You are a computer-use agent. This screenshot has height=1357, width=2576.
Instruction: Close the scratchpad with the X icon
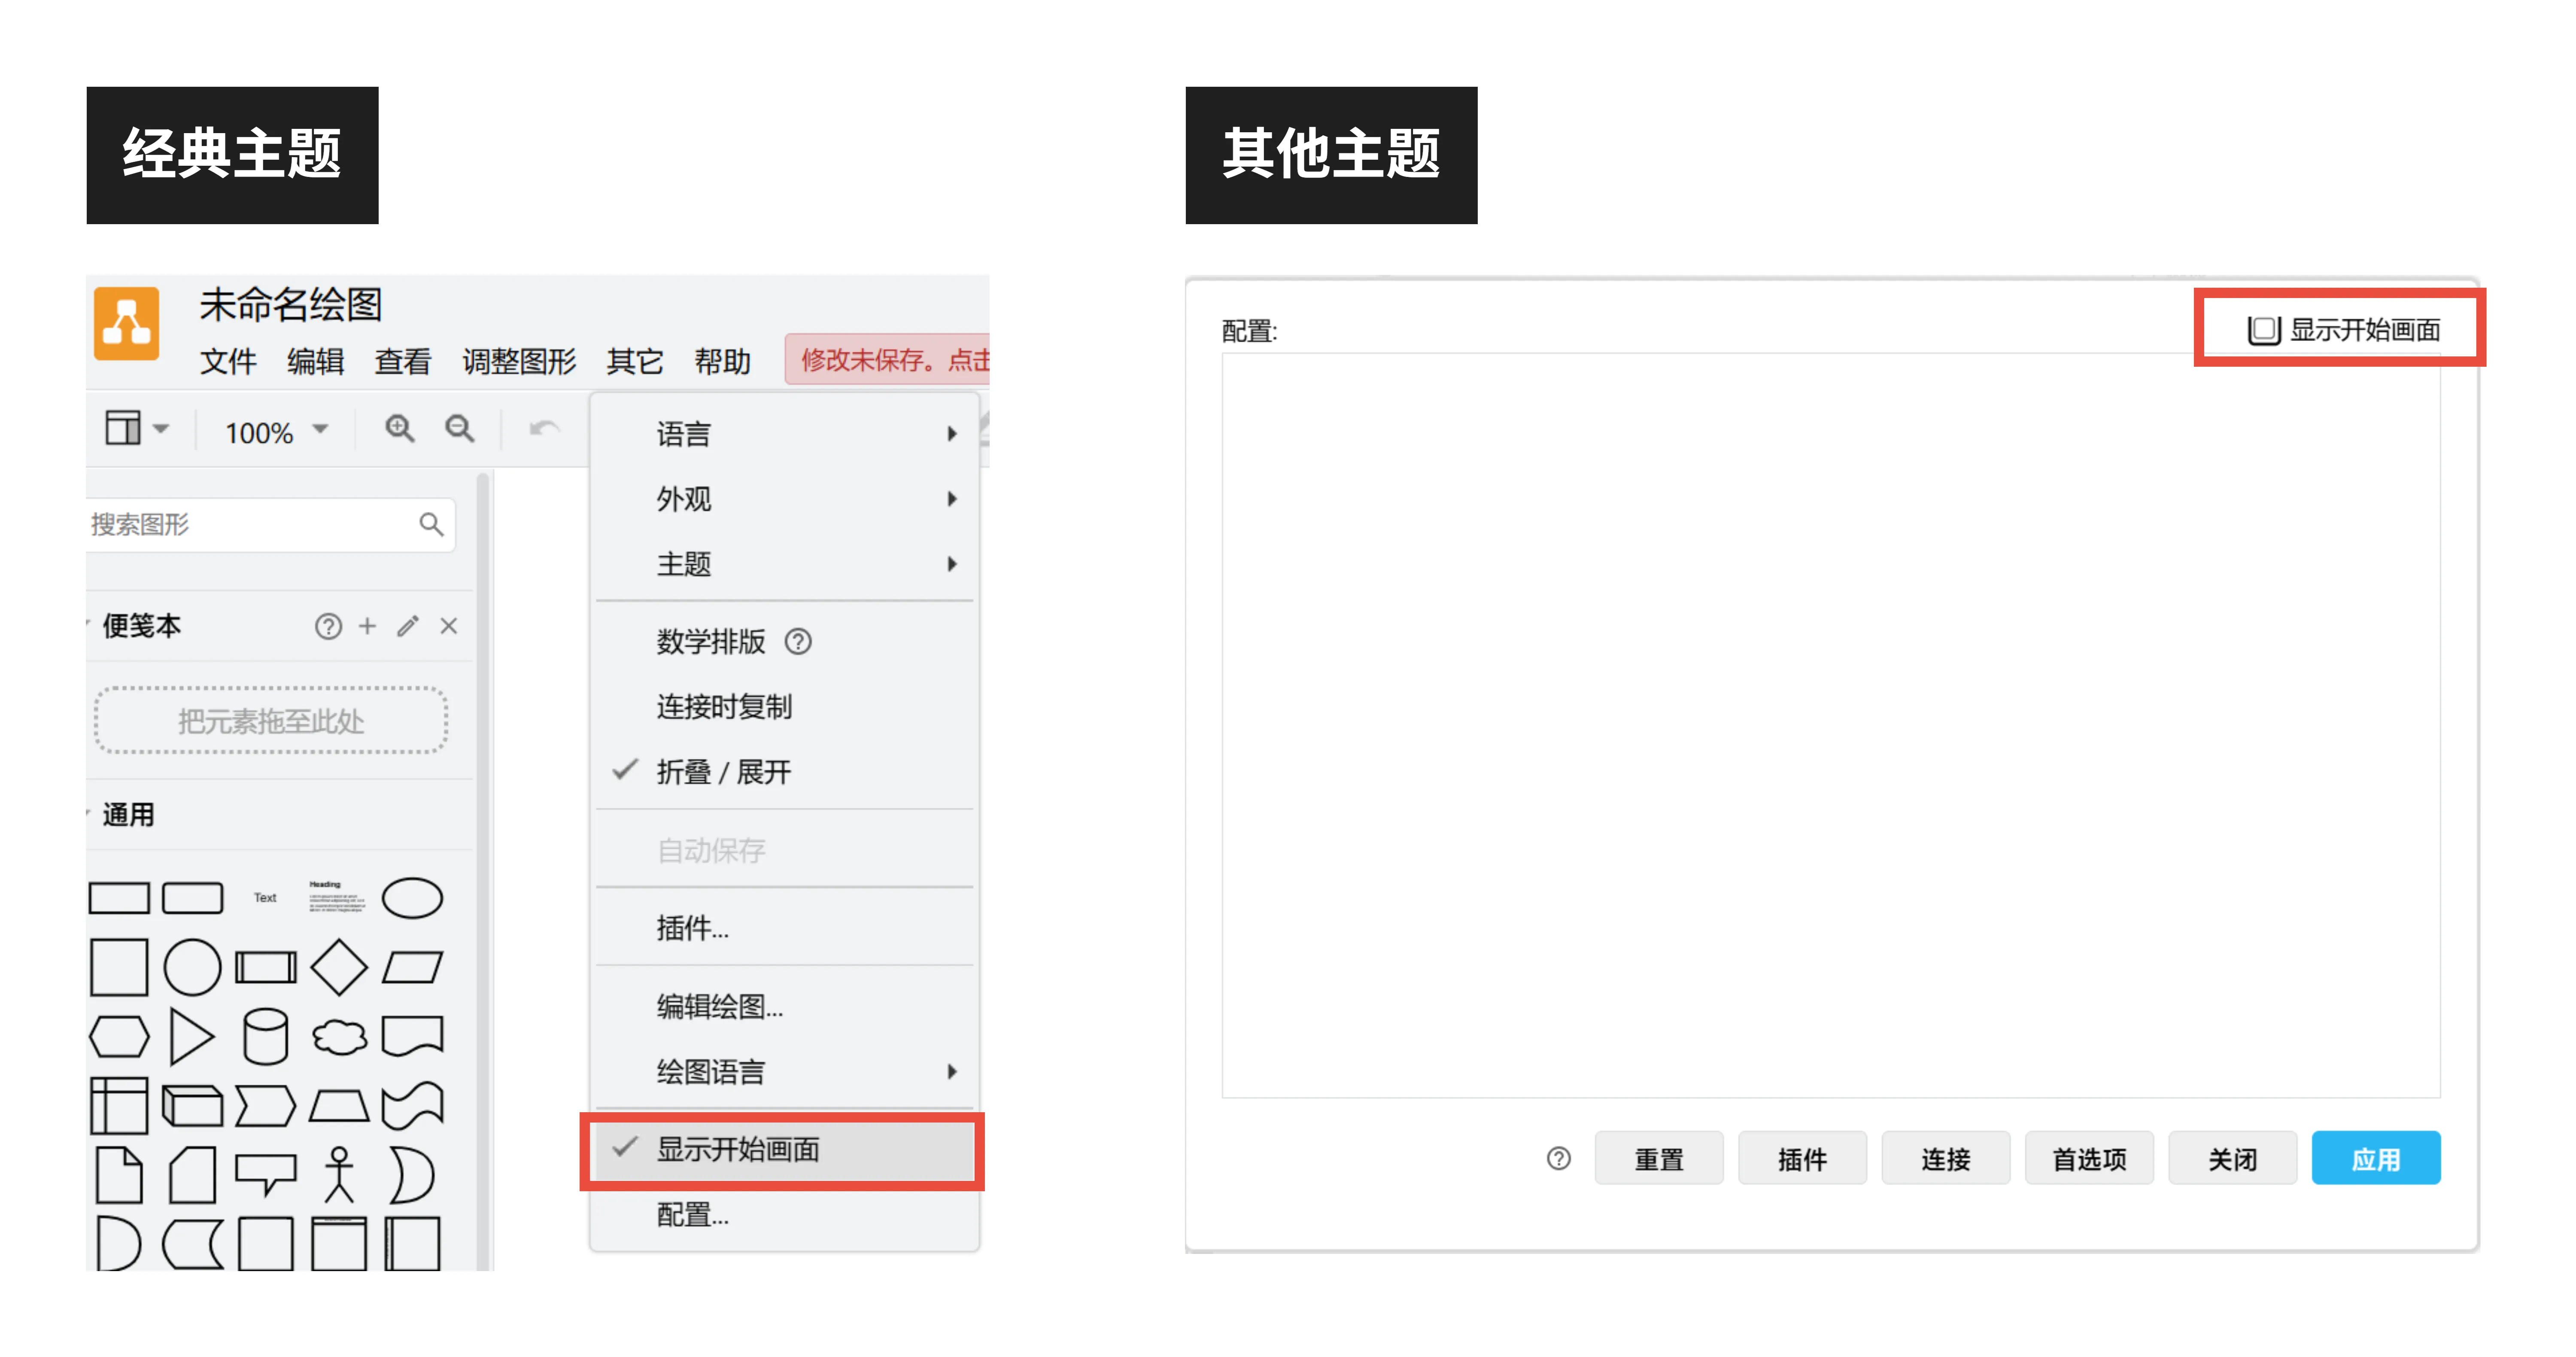pyautogui.click(x=449, y=626)
